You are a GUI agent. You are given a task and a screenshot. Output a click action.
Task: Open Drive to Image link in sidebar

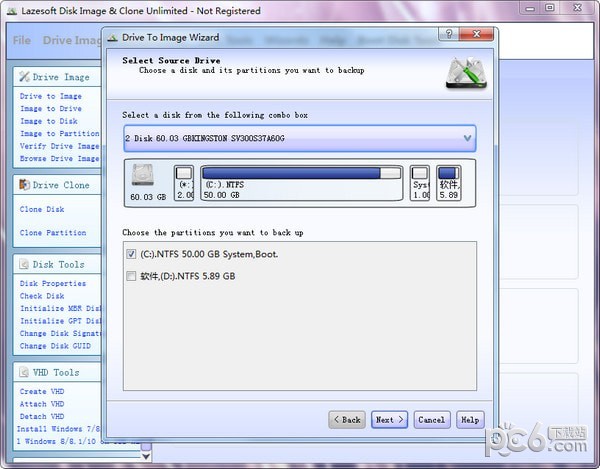[51, 96]
